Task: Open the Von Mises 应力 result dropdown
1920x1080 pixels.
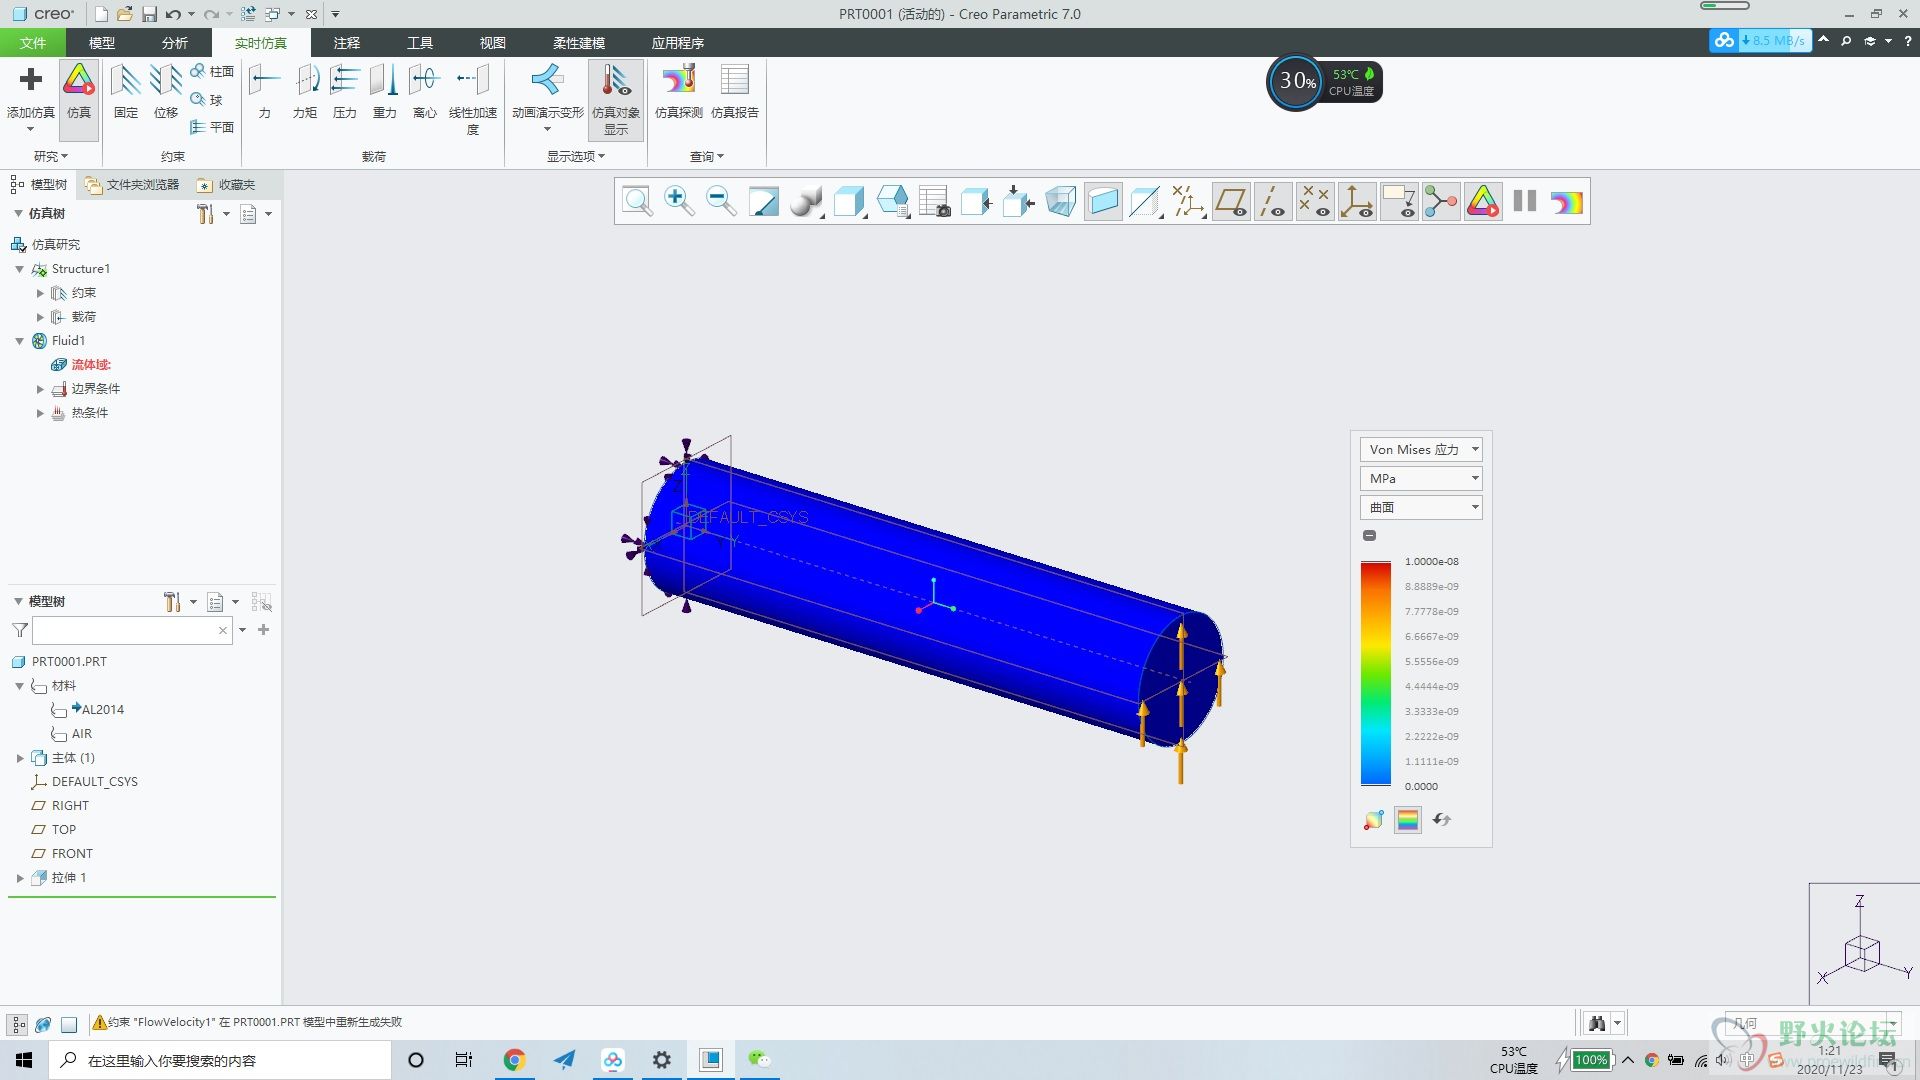Action: 1421,450
